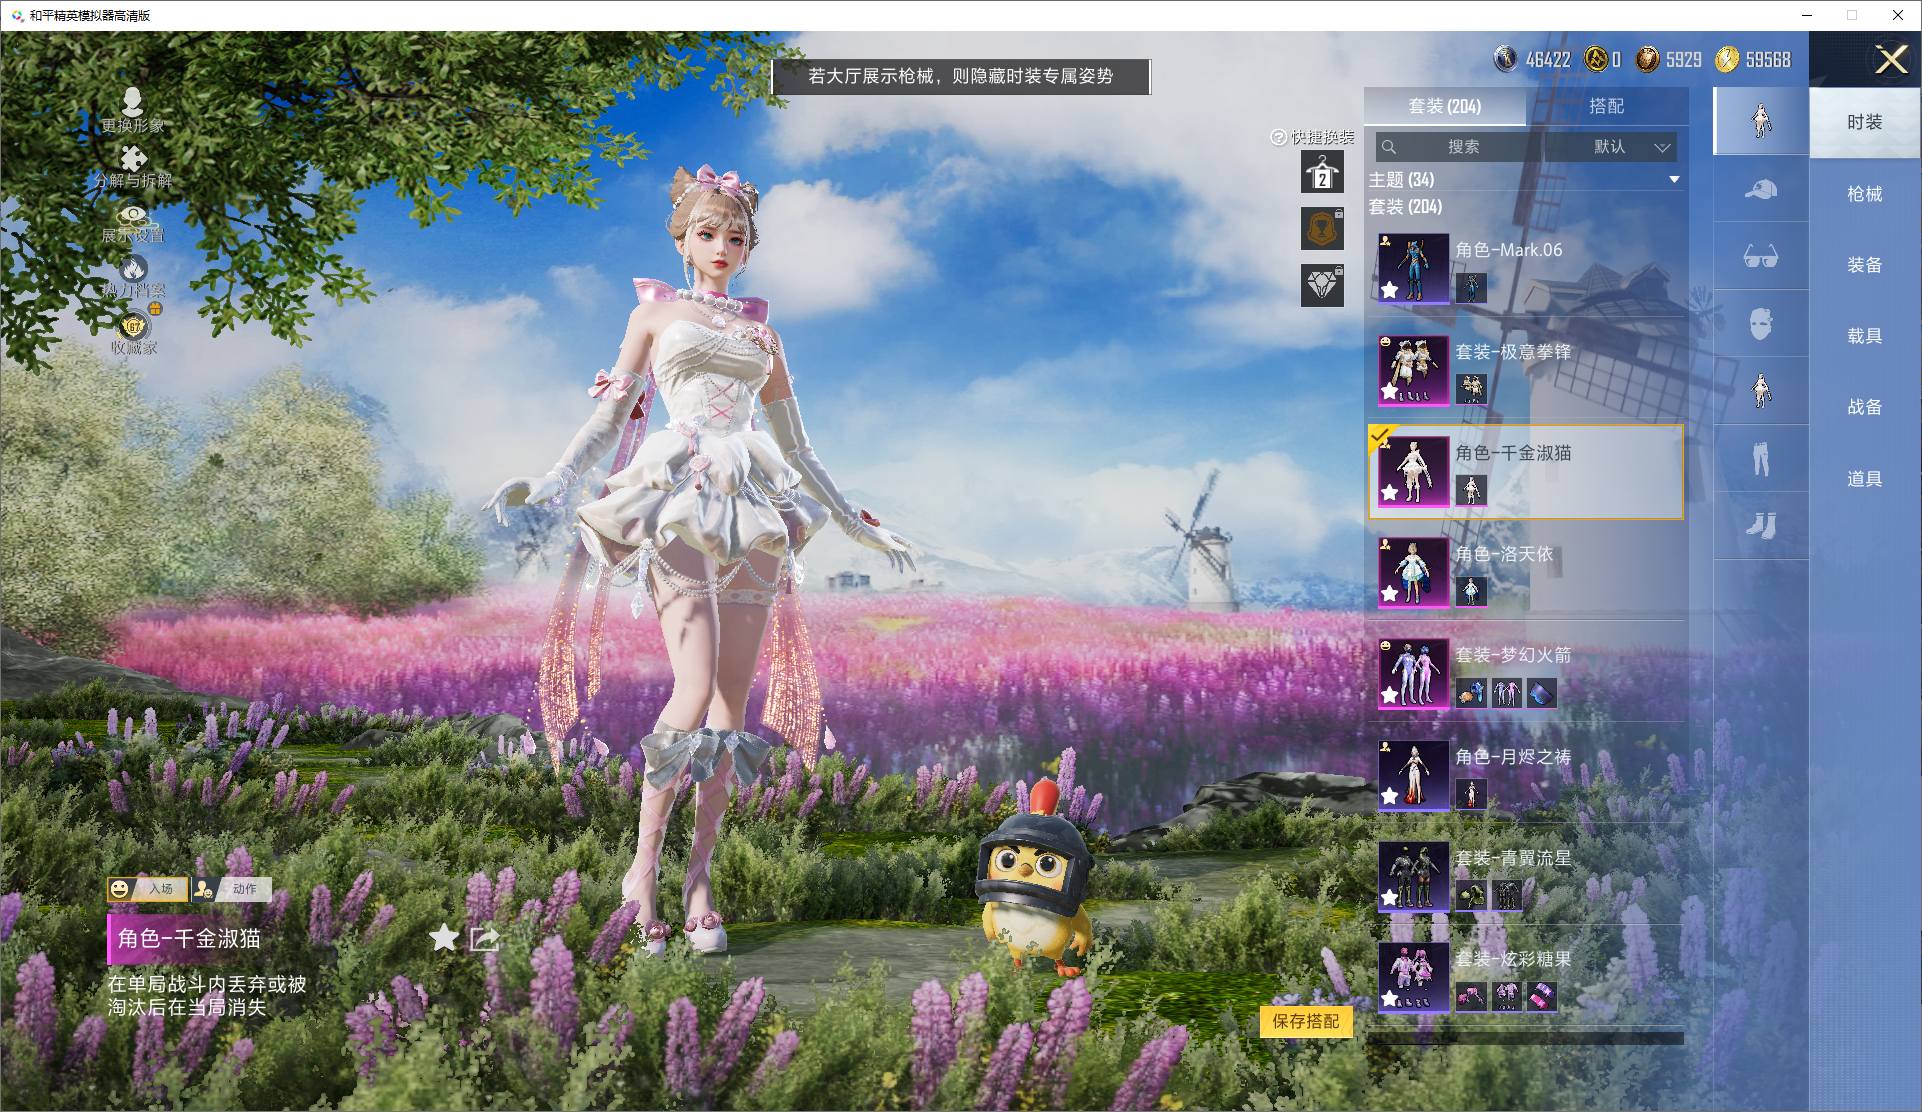This screenshot has height=1112, width=1922.
Task: Select the locked trophy quick outfit slot
Action: click(1322, 229)
